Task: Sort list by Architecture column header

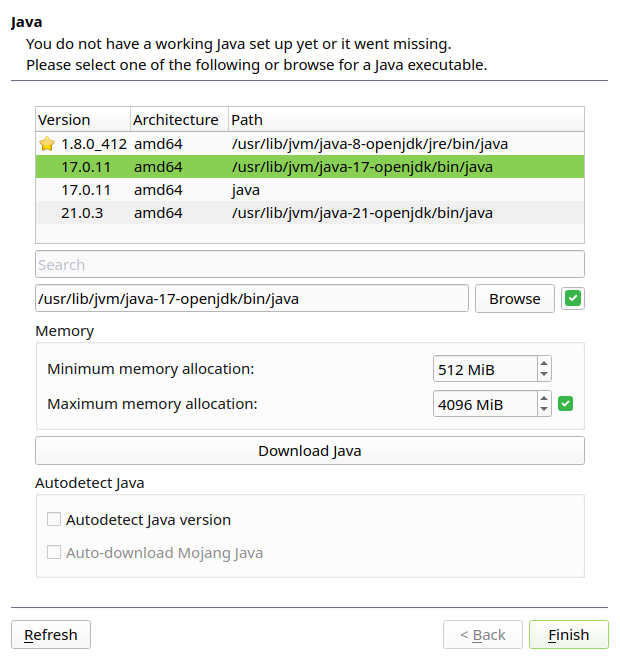Action: click(178, 120)
